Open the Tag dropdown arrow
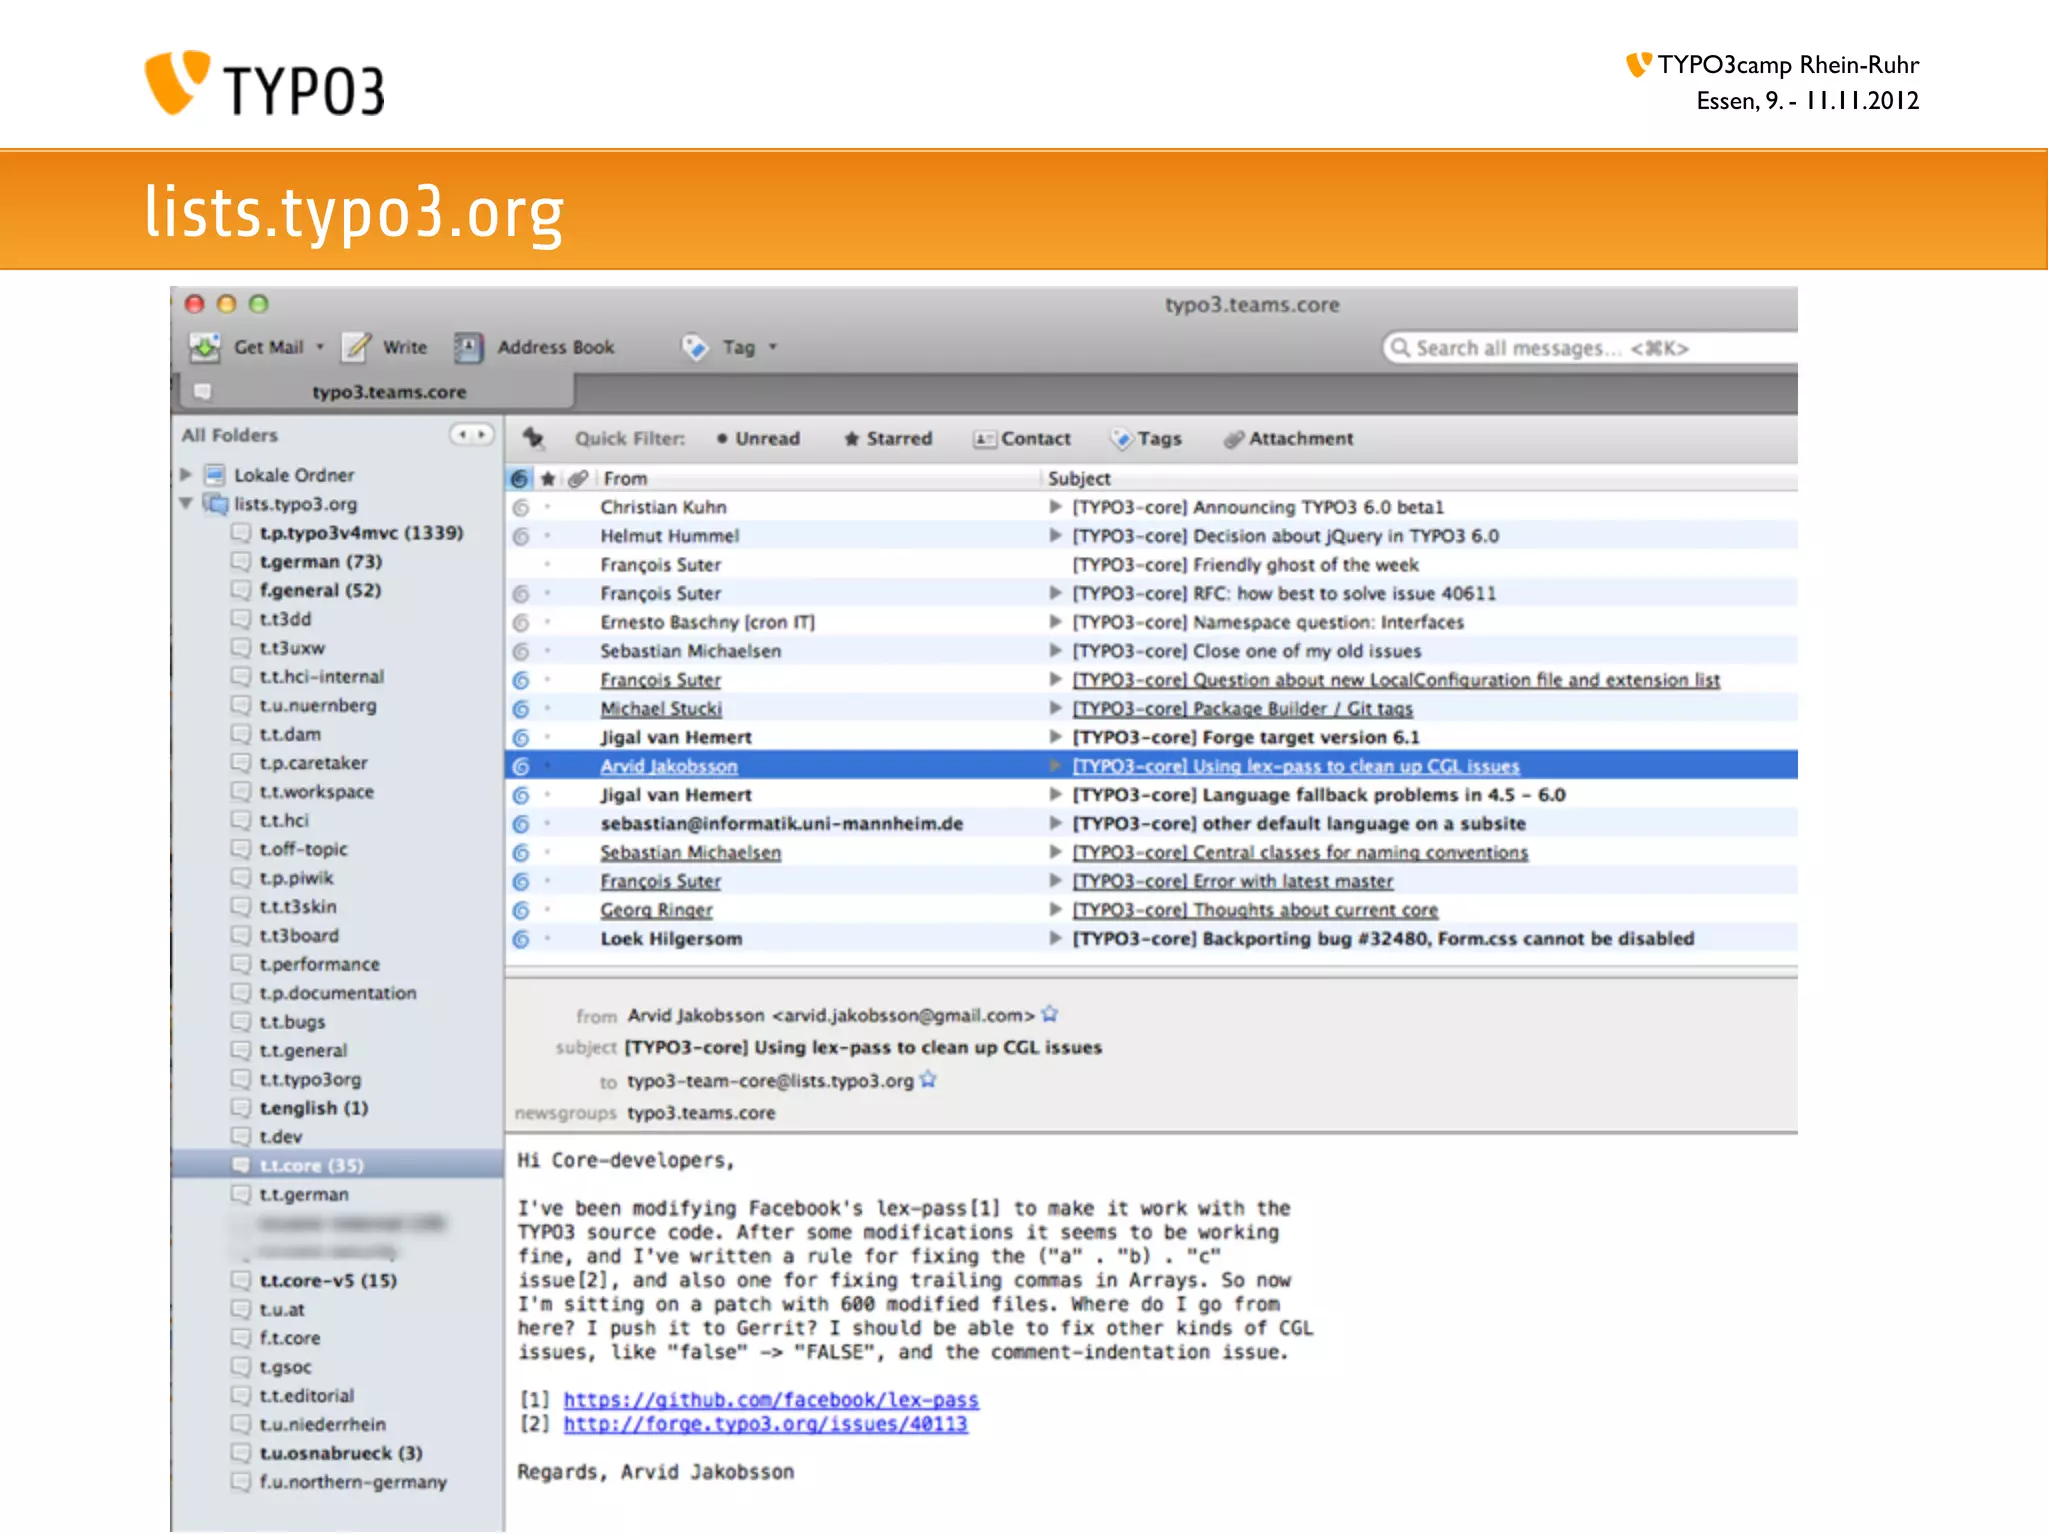 773,347
